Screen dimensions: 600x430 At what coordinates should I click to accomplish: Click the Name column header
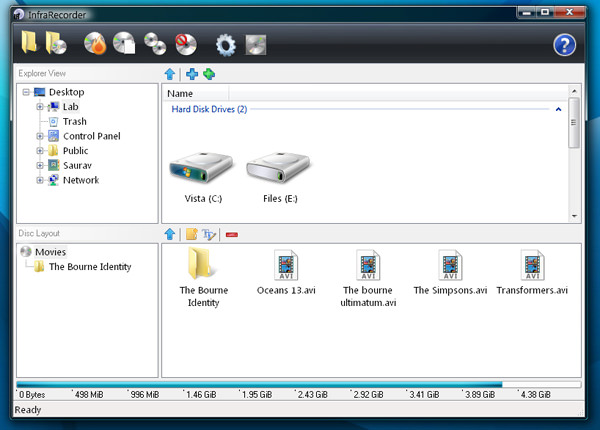(181, 93)
